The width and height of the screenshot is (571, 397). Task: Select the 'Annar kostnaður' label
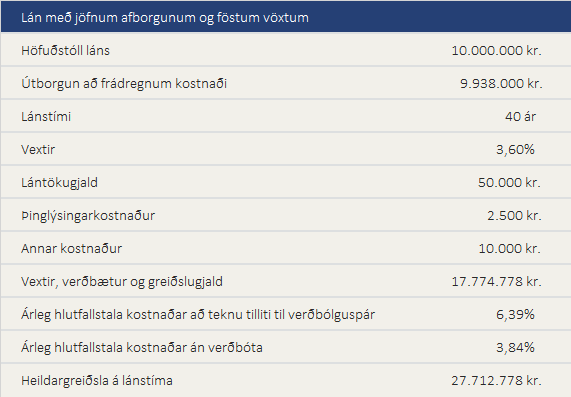coord(71,248)
